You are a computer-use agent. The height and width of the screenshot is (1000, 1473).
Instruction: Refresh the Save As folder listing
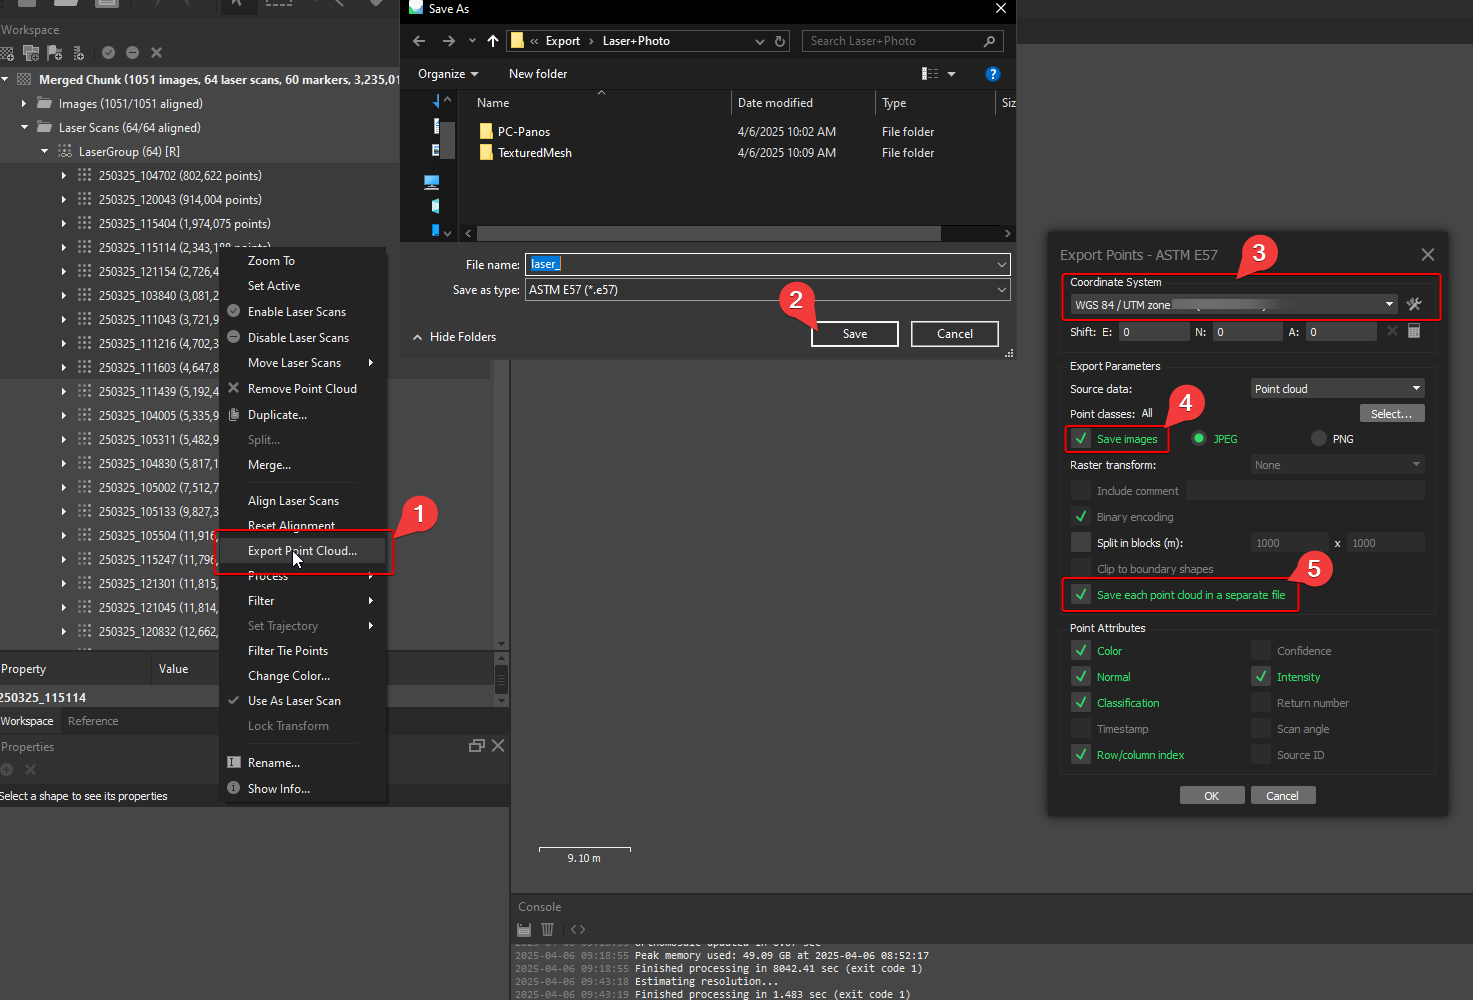780,41
